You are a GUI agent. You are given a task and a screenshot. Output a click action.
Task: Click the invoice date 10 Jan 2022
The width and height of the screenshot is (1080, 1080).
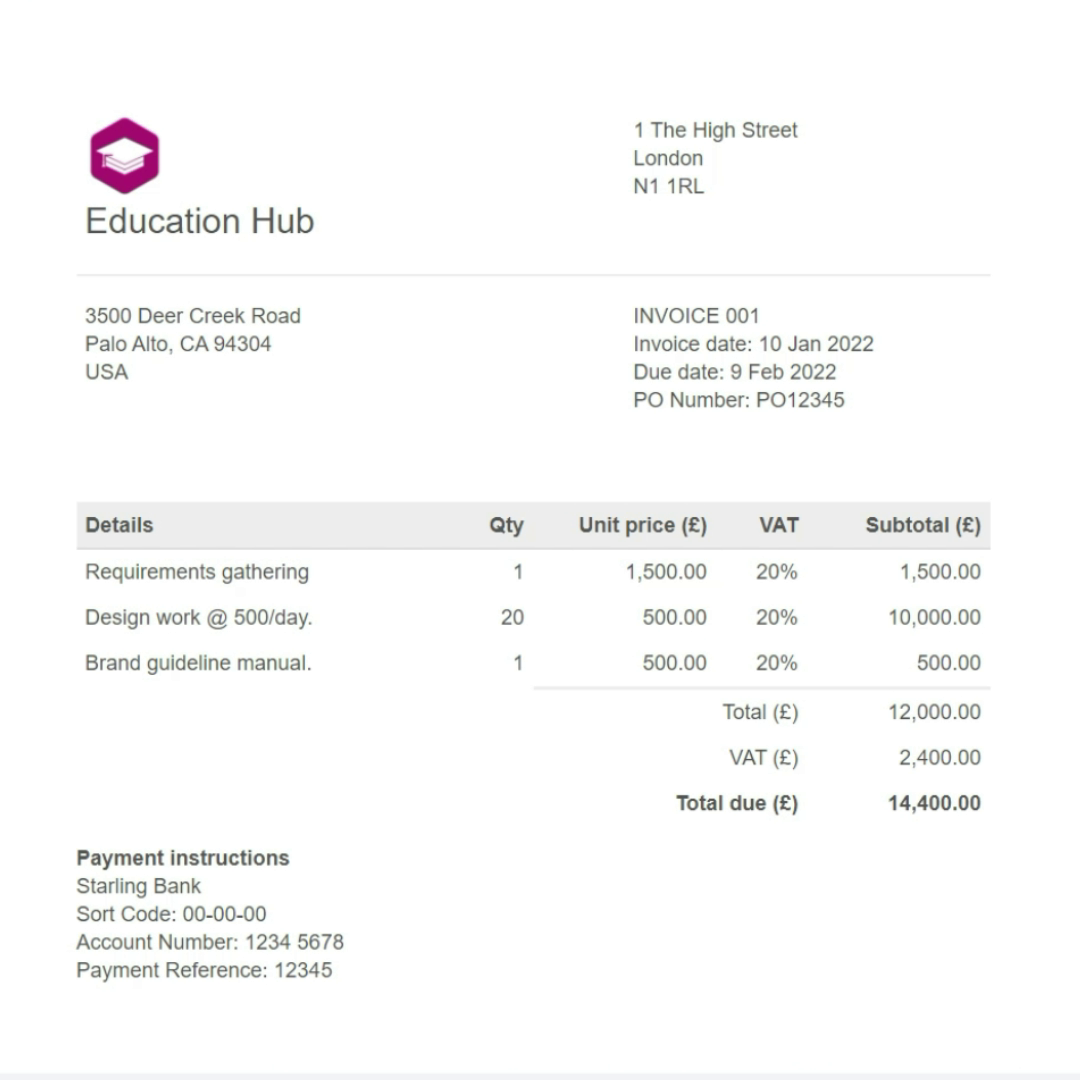click(815, 344)
